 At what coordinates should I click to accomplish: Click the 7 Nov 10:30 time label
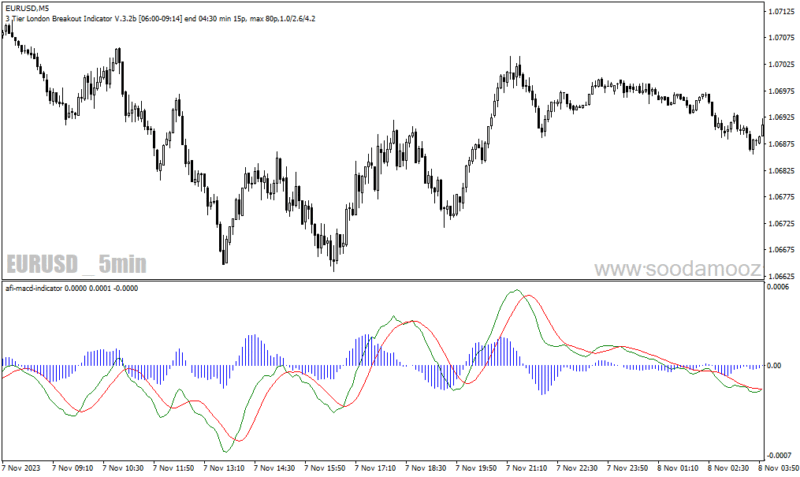pyautogui.click(x=123, y=468)
